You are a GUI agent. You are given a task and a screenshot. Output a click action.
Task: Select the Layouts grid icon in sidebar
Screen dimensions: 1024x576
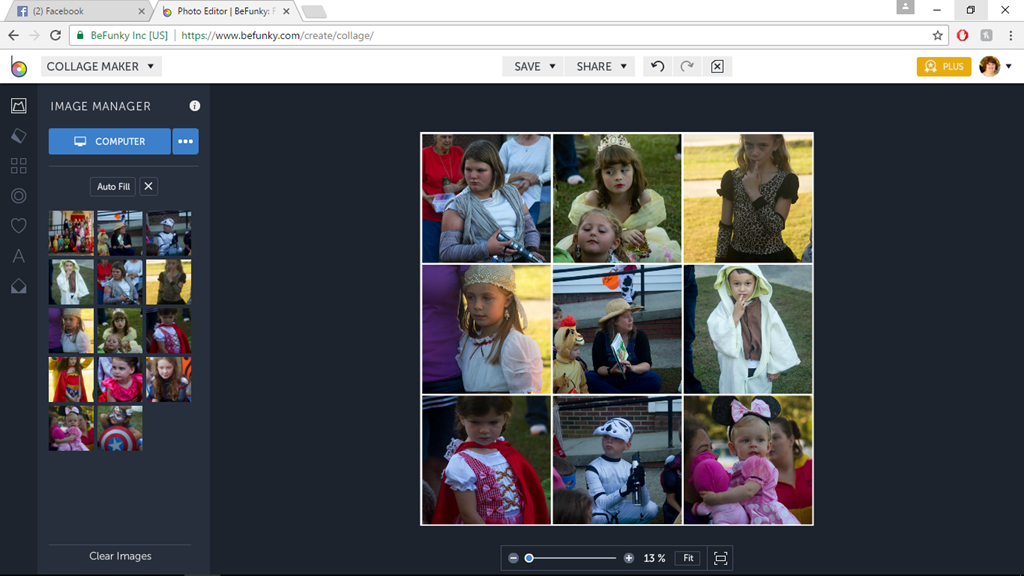18,166
